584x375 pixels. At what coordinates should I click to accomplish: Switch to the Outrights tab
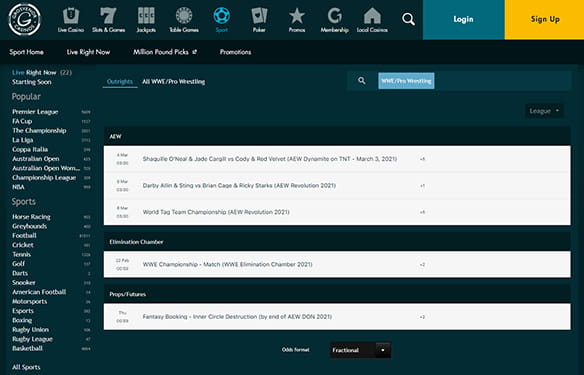click(120, 82)
